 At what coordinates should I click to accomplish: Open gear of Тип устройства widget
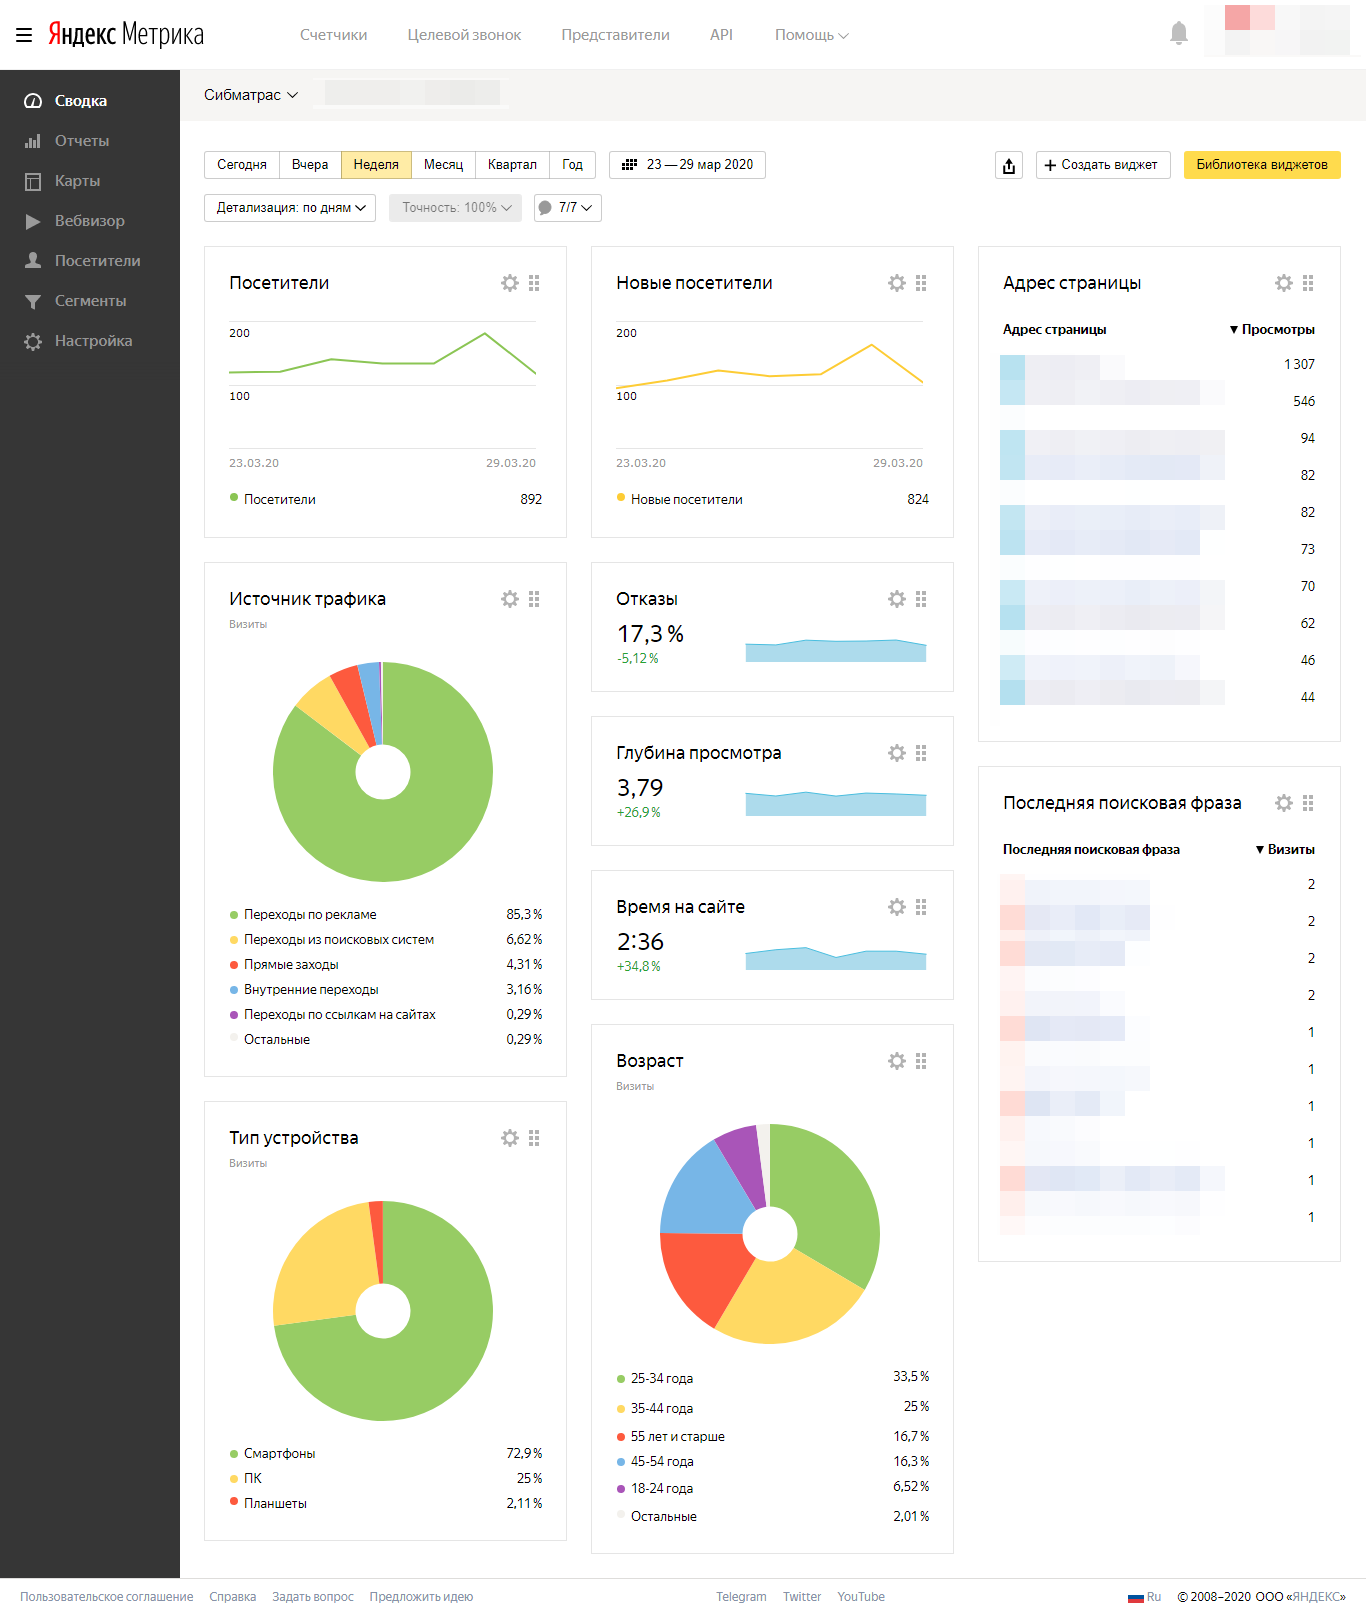click(x=510, y=1138)
